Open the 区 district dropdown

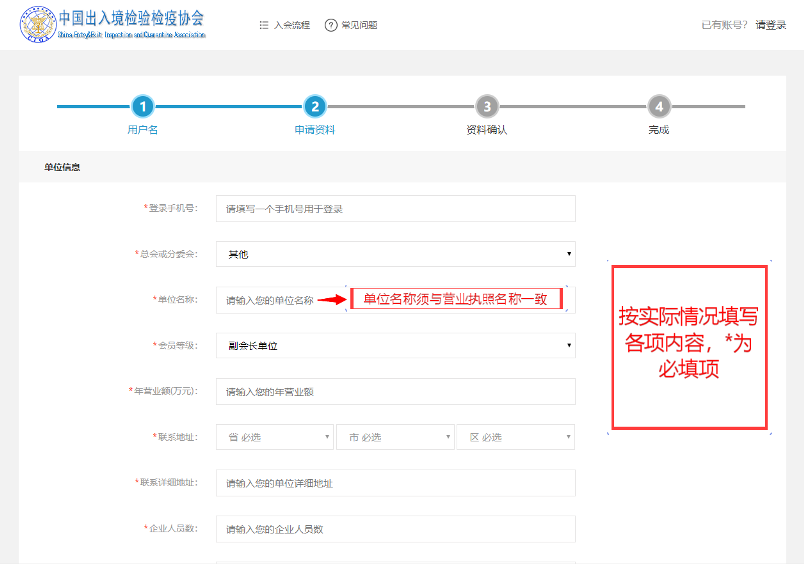coord(515,437)
